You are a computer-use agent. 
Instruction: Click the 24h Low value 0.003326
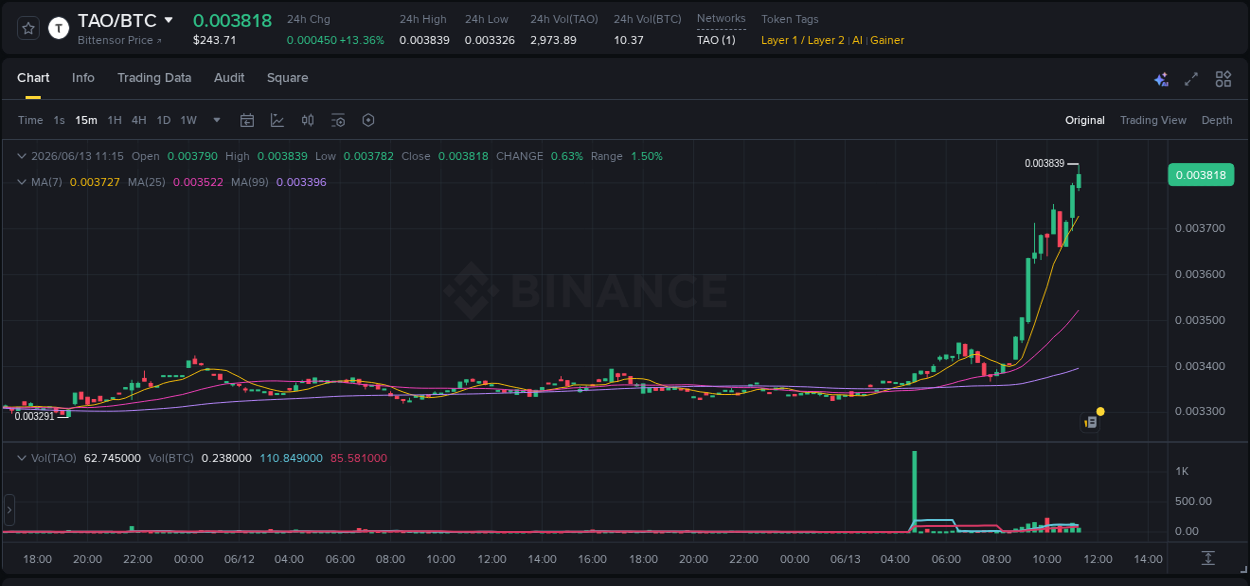pyautogui.click(x=490, y=40)
